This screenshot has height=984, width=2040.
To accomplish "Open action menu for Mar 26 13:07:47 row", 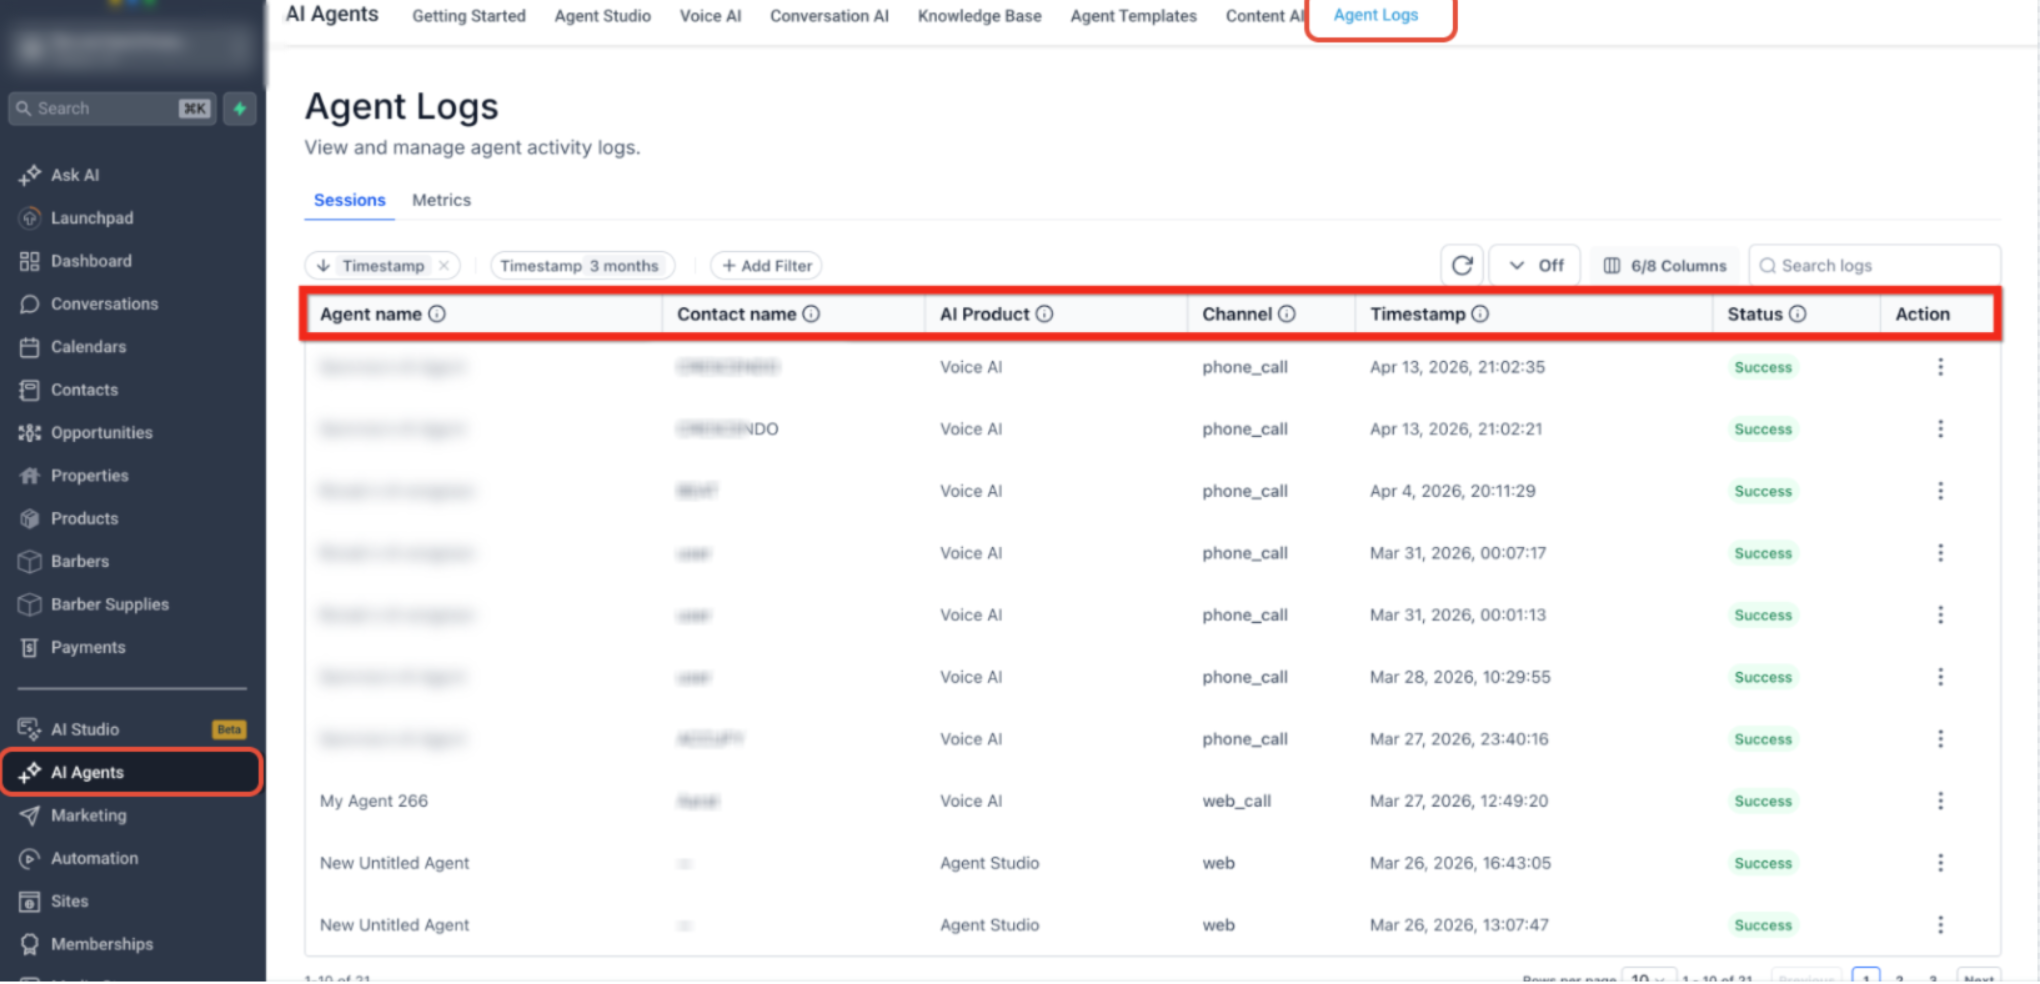I will (x=1940, y=925).
